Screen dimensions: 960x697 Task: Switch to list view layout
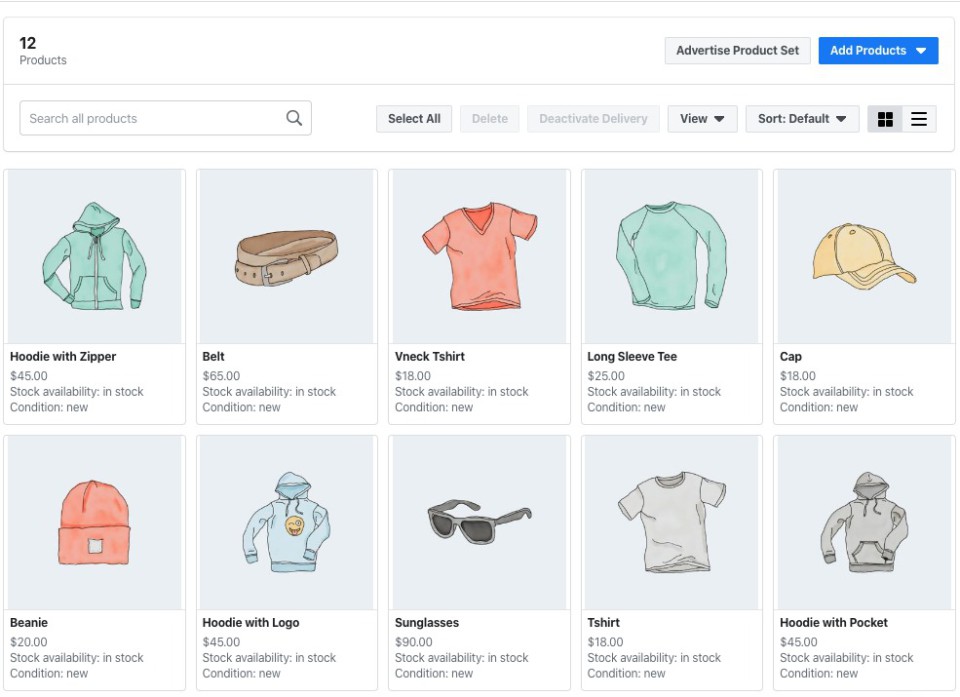[919, 119]
